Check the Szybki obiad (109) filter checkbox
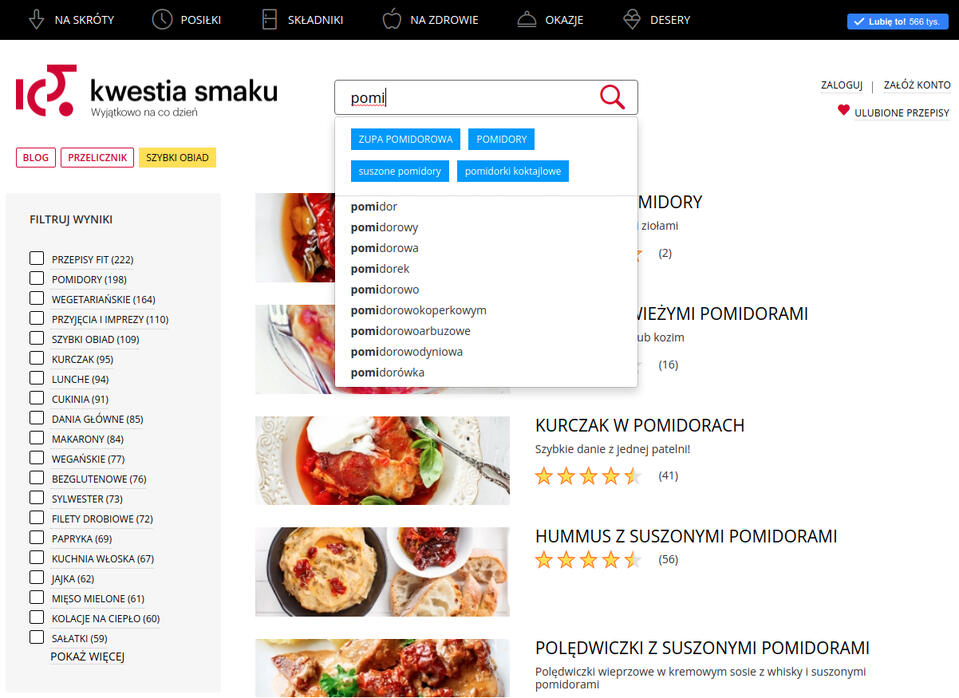959x698 pixels. [x=37, y=338]
